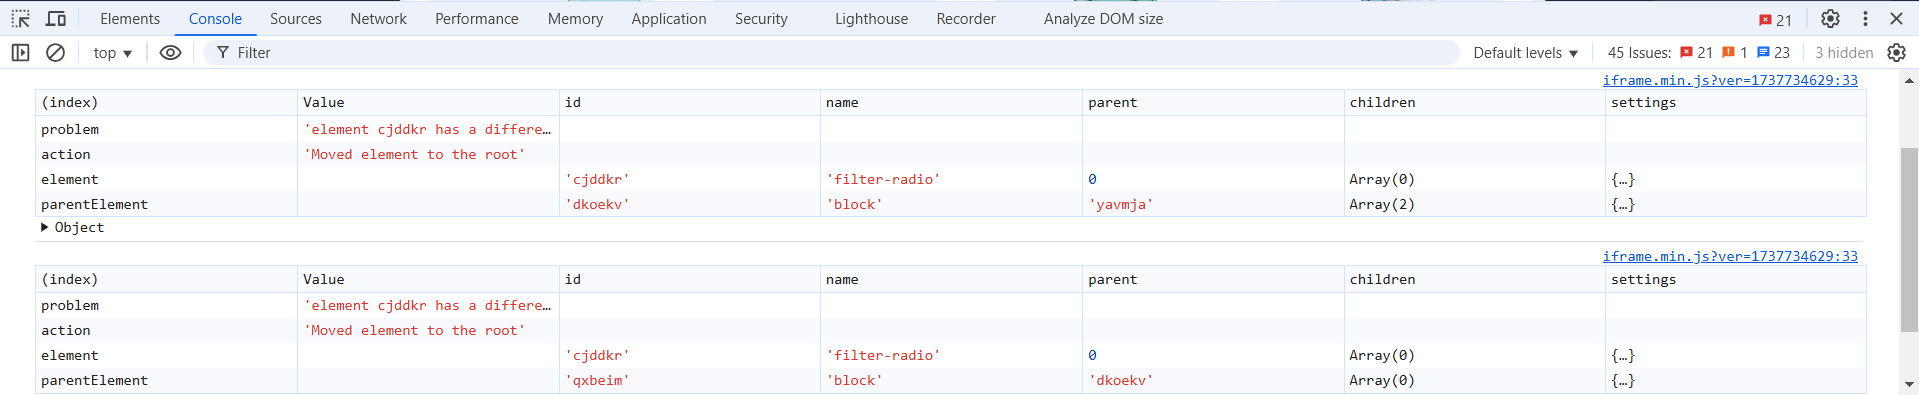The height and width of the screenshot is (395, 1919).
Task: Open console settings gear icon
Action: click(1896, 53)
